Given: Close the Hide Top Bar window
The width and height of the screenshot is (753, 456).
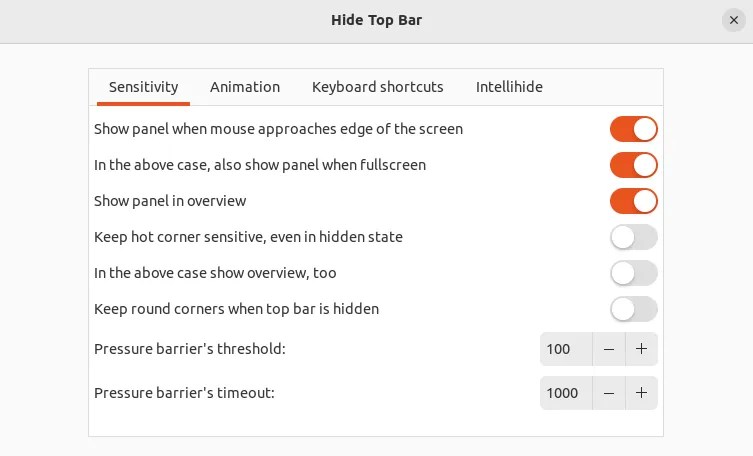Looking at the screenshot, I should (x=734, y=20).
